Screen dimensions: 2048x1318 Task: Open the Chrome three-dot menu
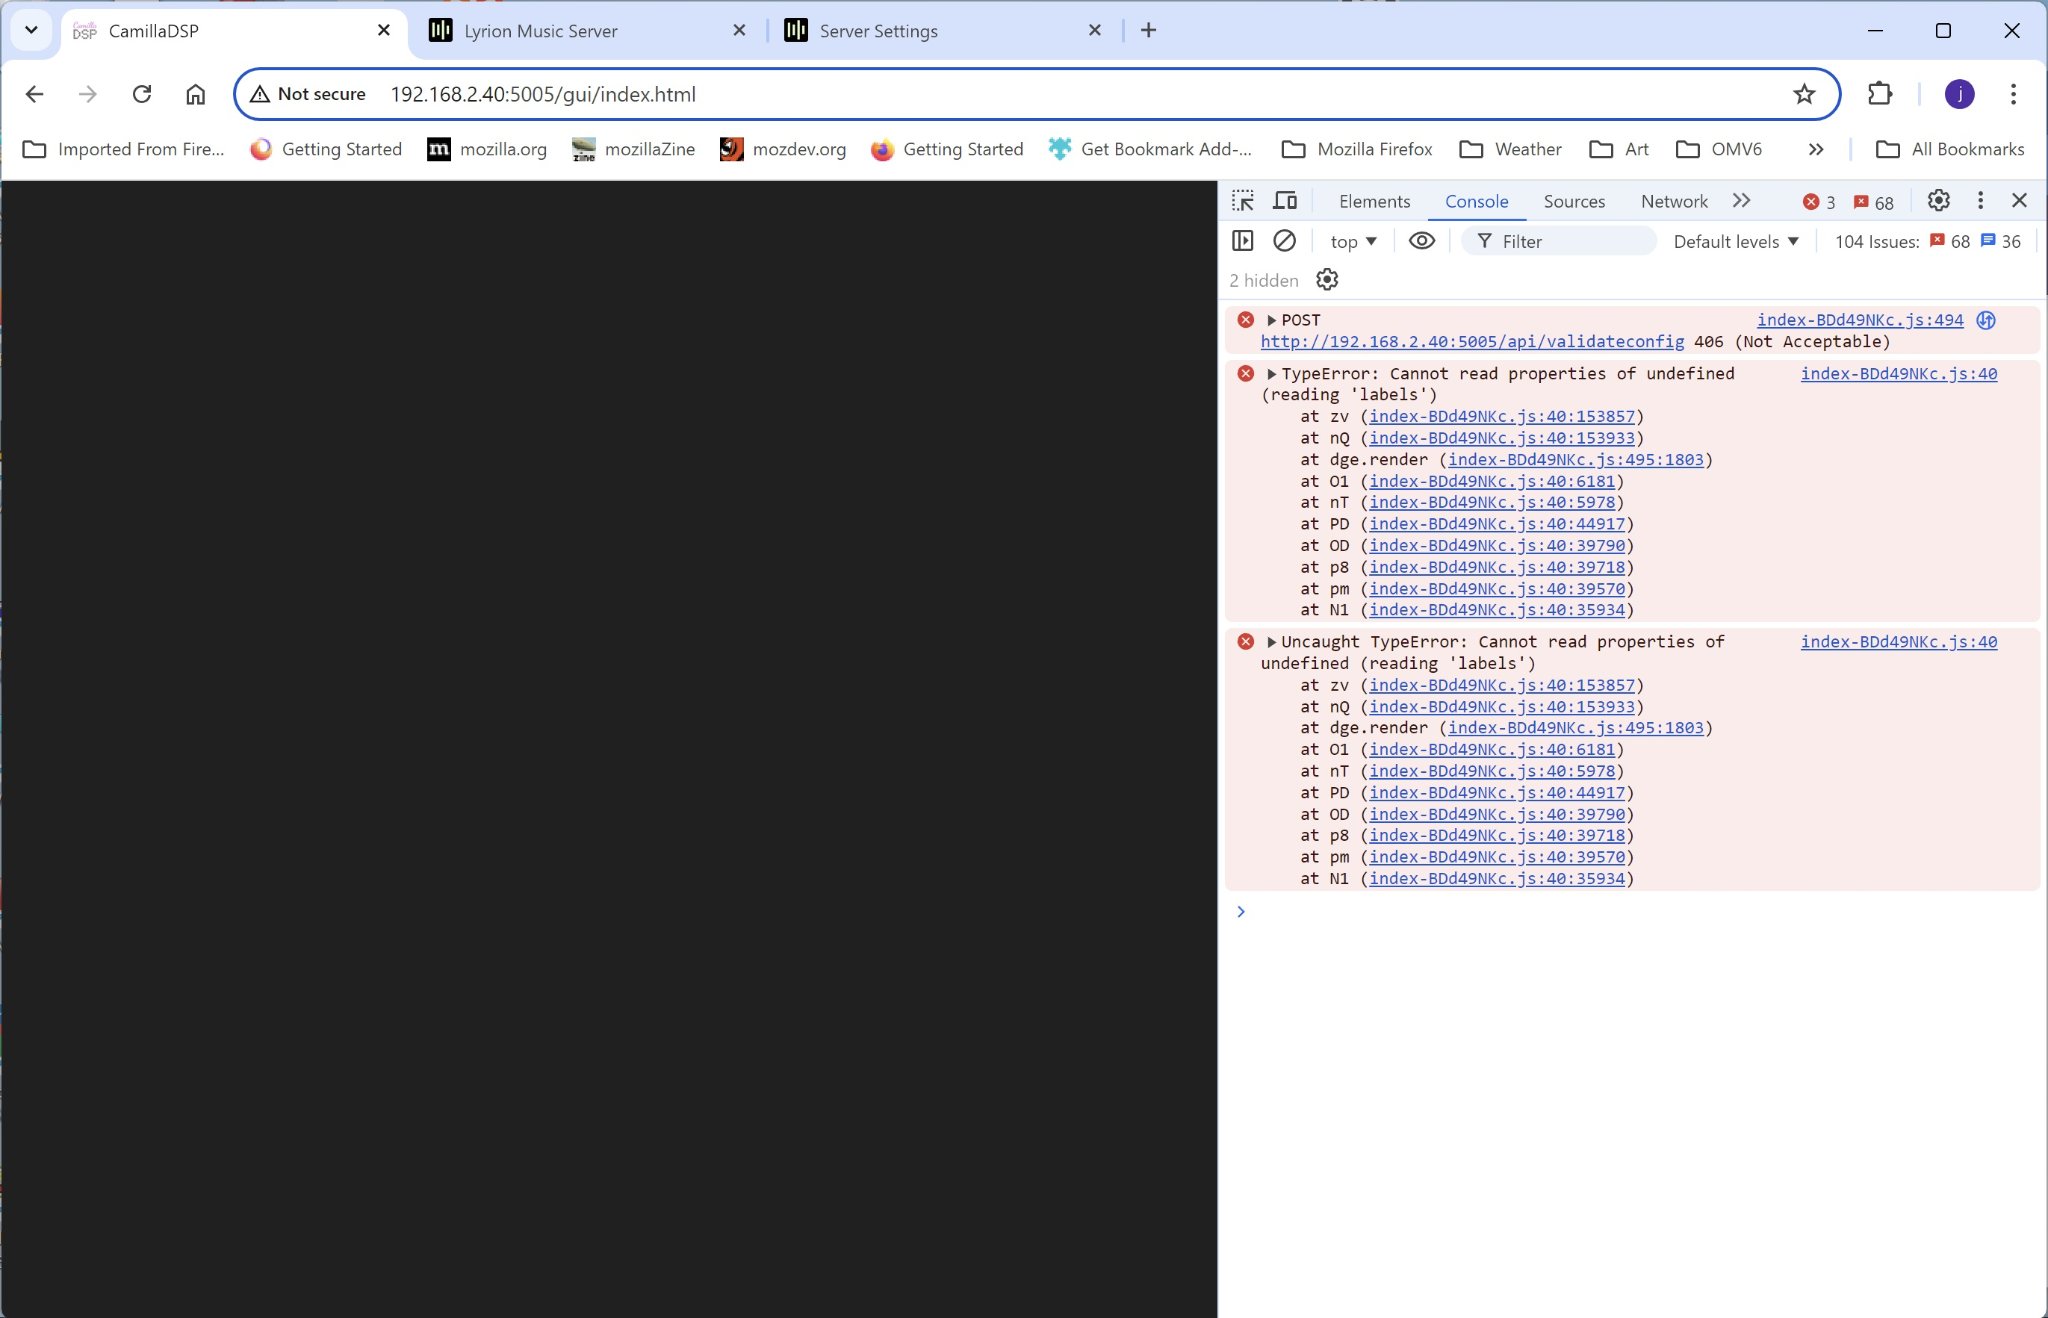click(2013, 94)
